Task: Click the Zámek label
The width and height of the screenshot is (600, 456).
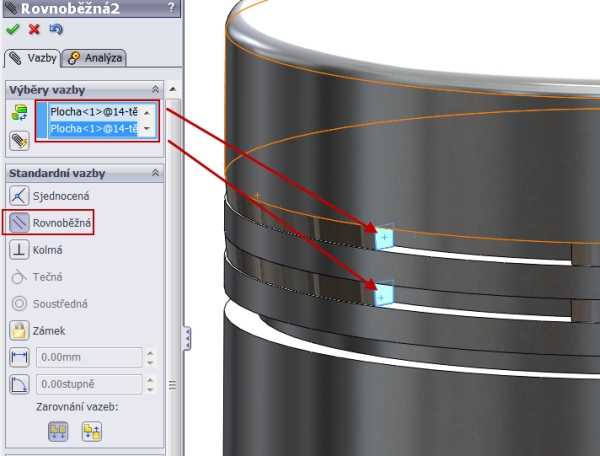Action: pos(49,331)
